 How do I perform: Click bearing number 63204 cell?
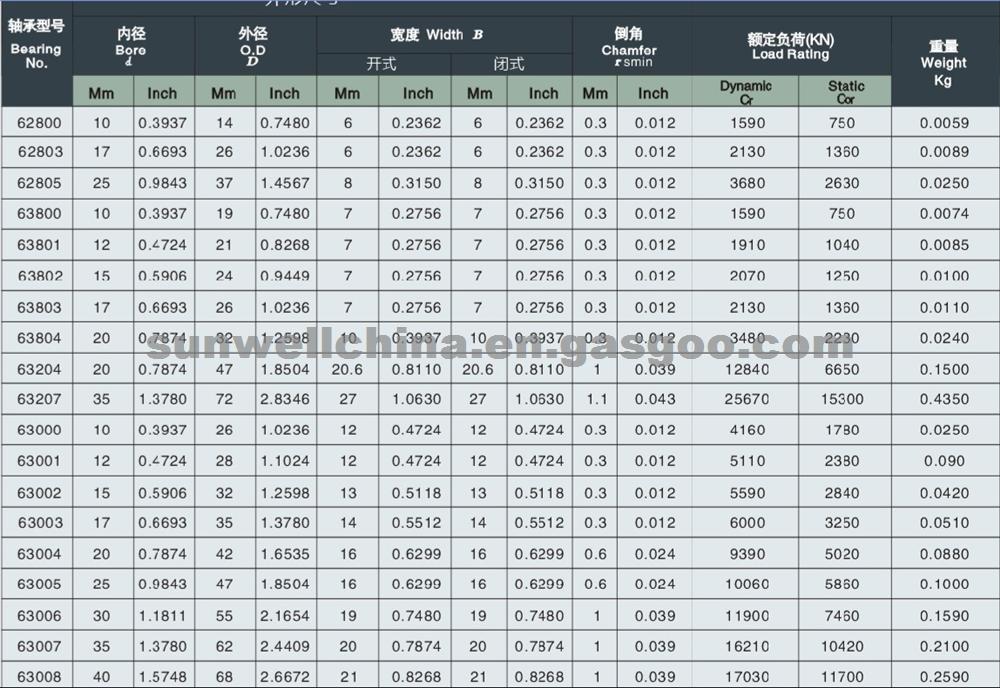38,369
